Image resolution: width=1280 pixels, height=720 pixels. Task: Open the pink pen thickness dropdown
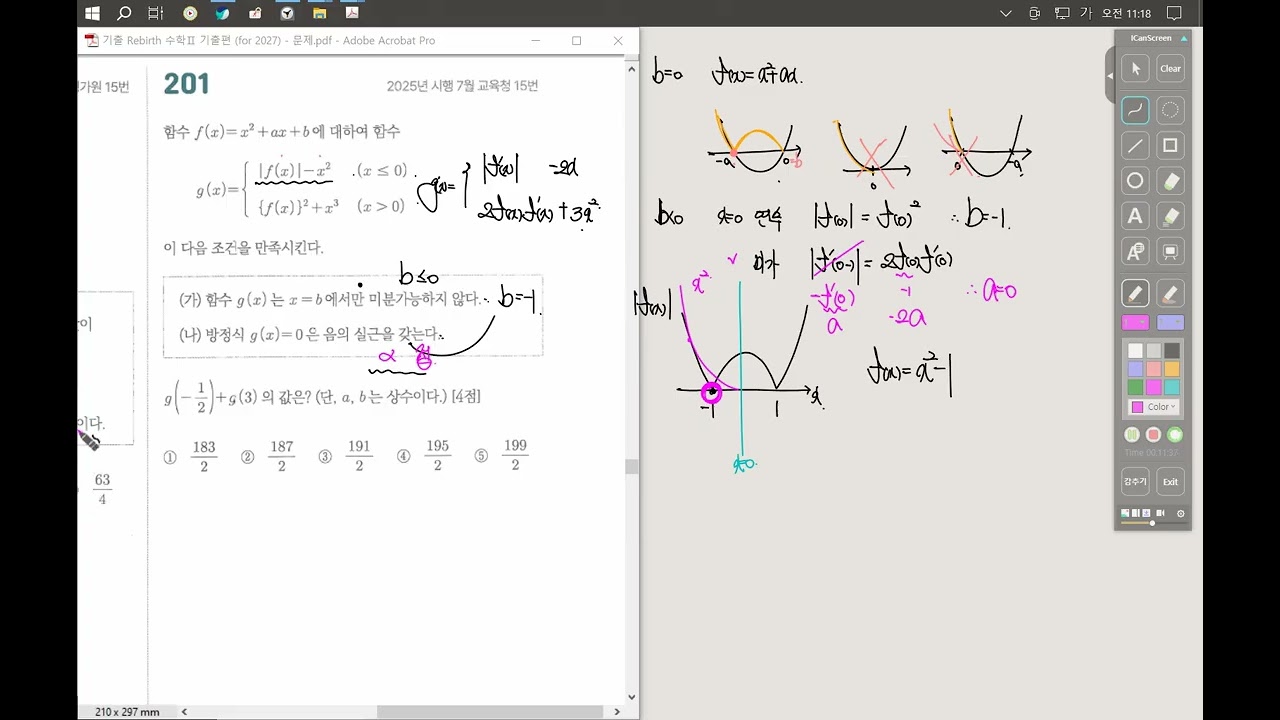1135,322
